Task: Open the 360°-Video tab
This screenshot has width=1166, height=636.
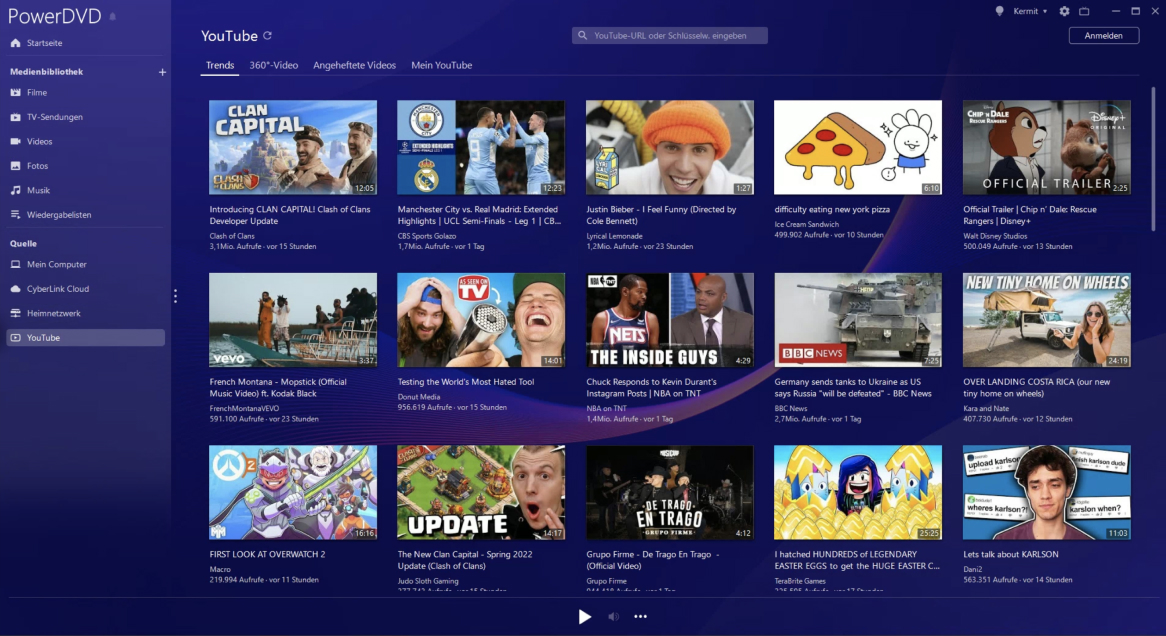Action: [x=273, y=65]
